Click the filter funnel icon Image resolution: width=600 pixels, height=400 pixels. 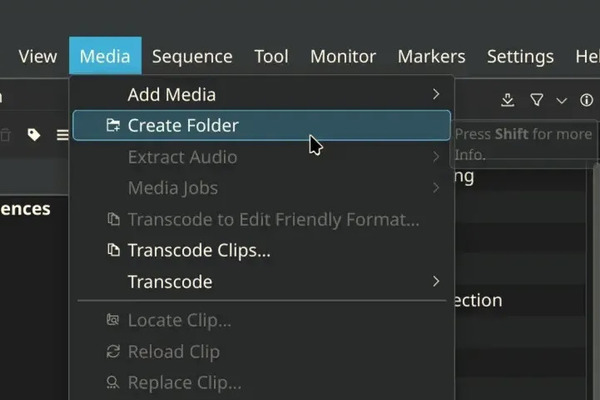pos(537,100)
